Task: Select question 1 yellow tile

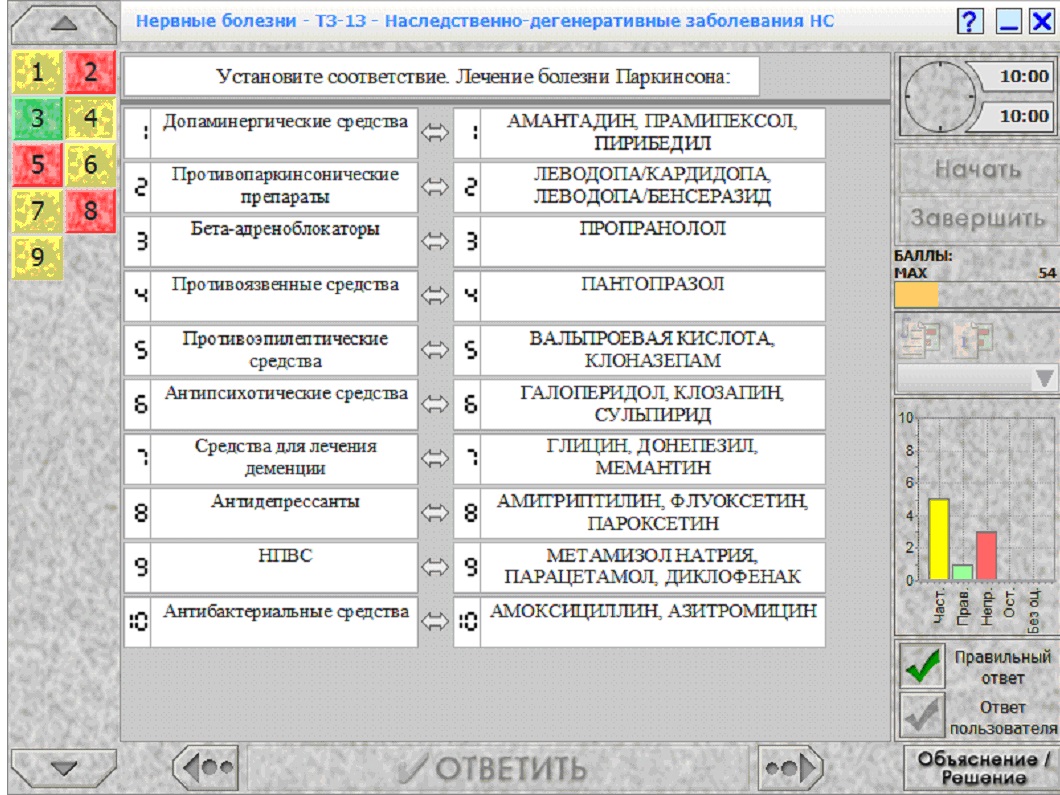Action: pyautogui.click(x=37, y=72)
